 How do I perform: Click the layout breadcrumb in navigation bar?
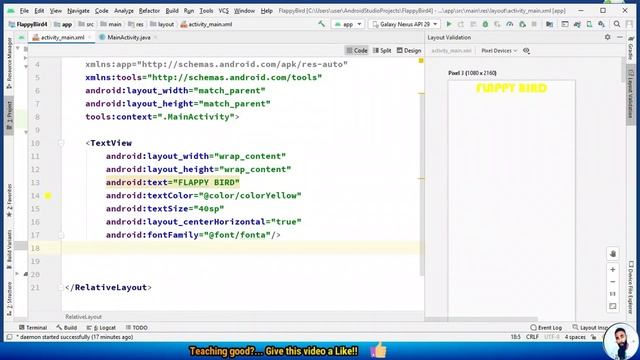[162, 24]
